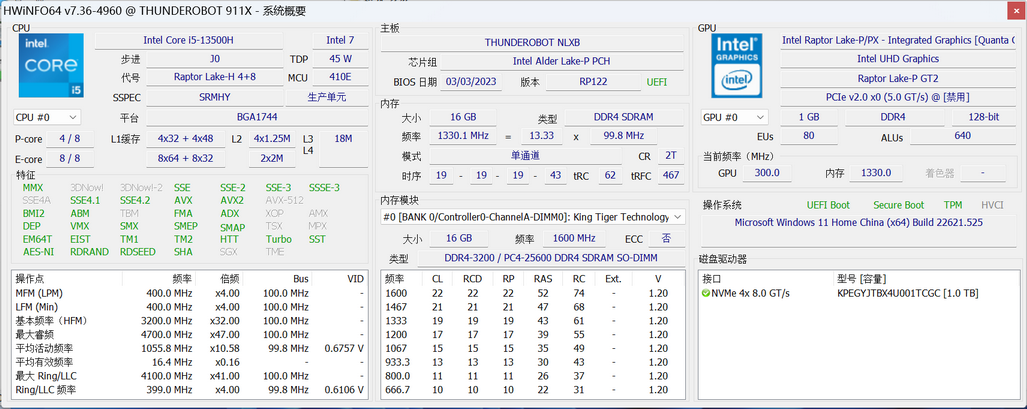Click the memory frequency 1330.1 MHz value
The image size is (1027, 409).
[x=462, y=136]
